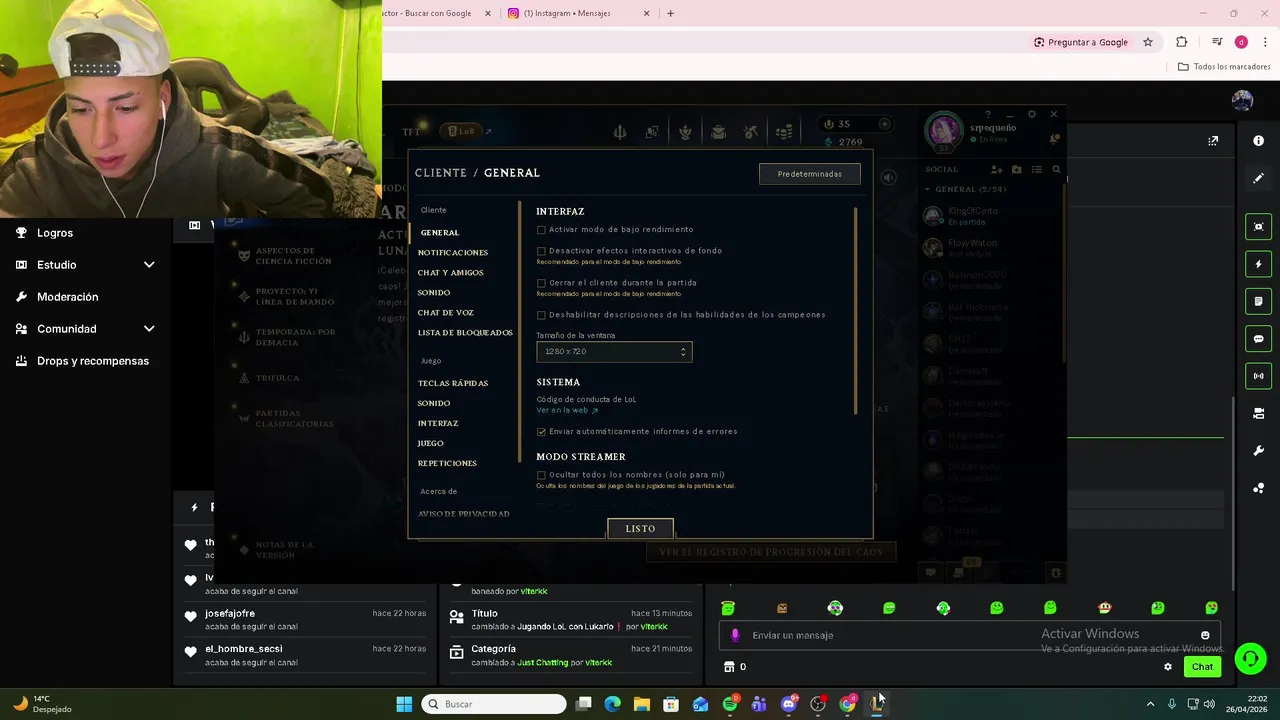
Task: Click the broadcast signal icon in right toolbar
Action: click(x=1258, y=376)
